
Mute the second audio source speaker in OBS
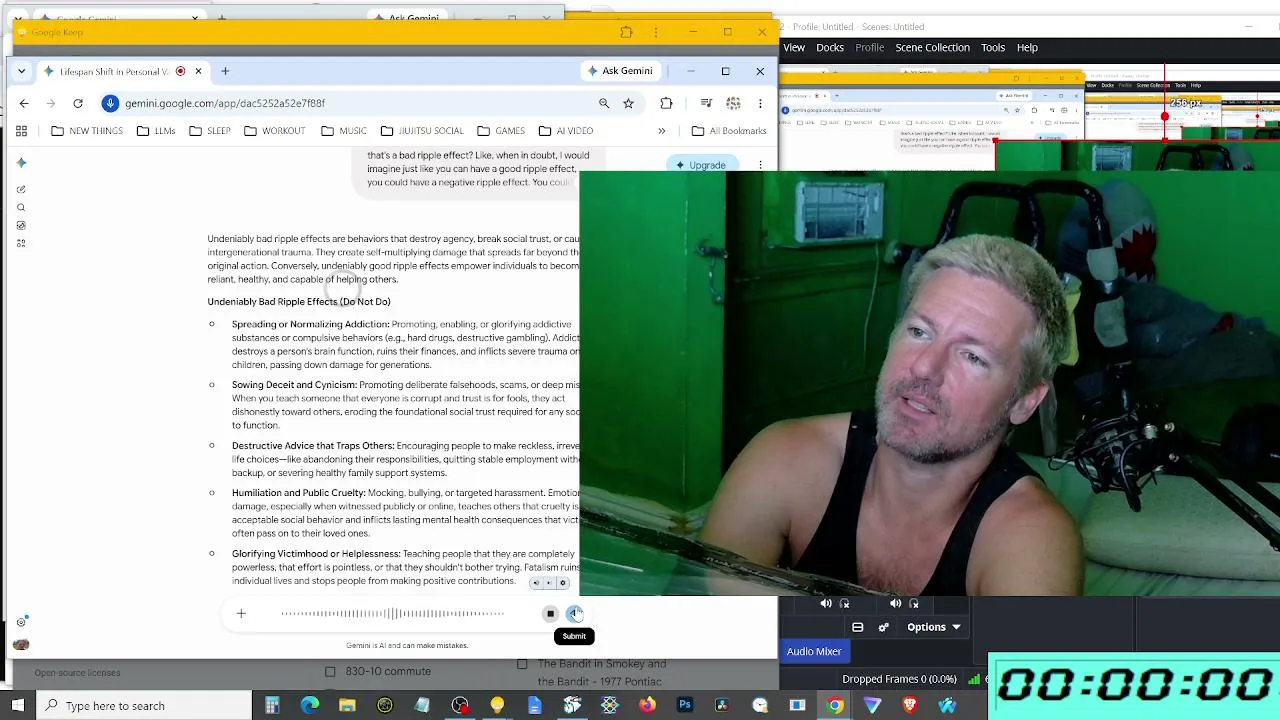[x=895, y=603]
